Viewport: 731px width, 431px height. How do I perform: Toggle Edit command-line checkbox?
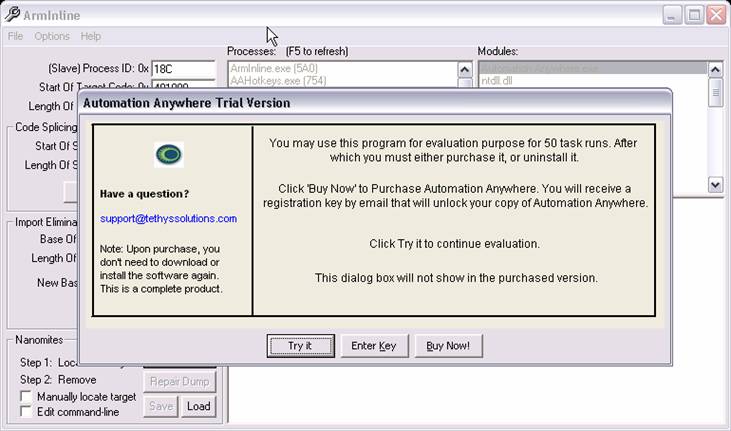tap(26, 412)
